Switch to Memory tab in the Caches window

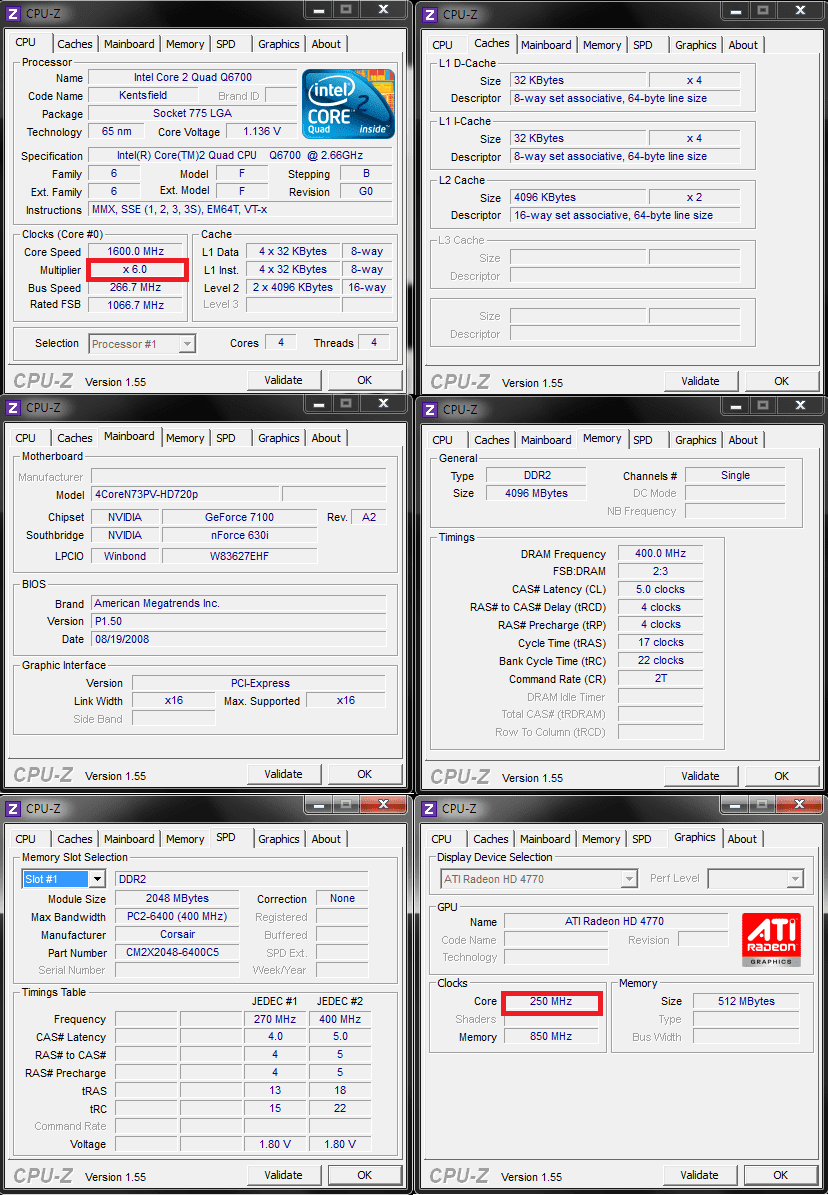[602, 45]
